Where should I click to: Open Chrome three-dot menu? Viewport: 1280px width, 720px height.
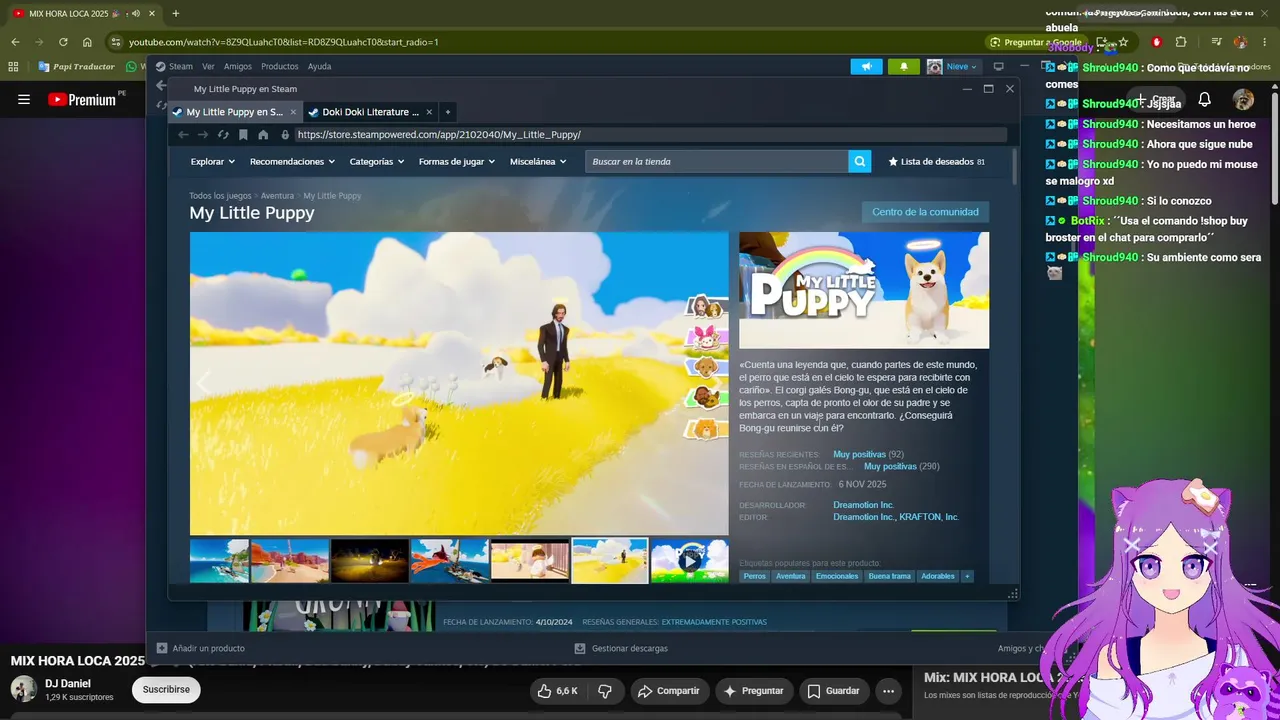pos(1265,42)
